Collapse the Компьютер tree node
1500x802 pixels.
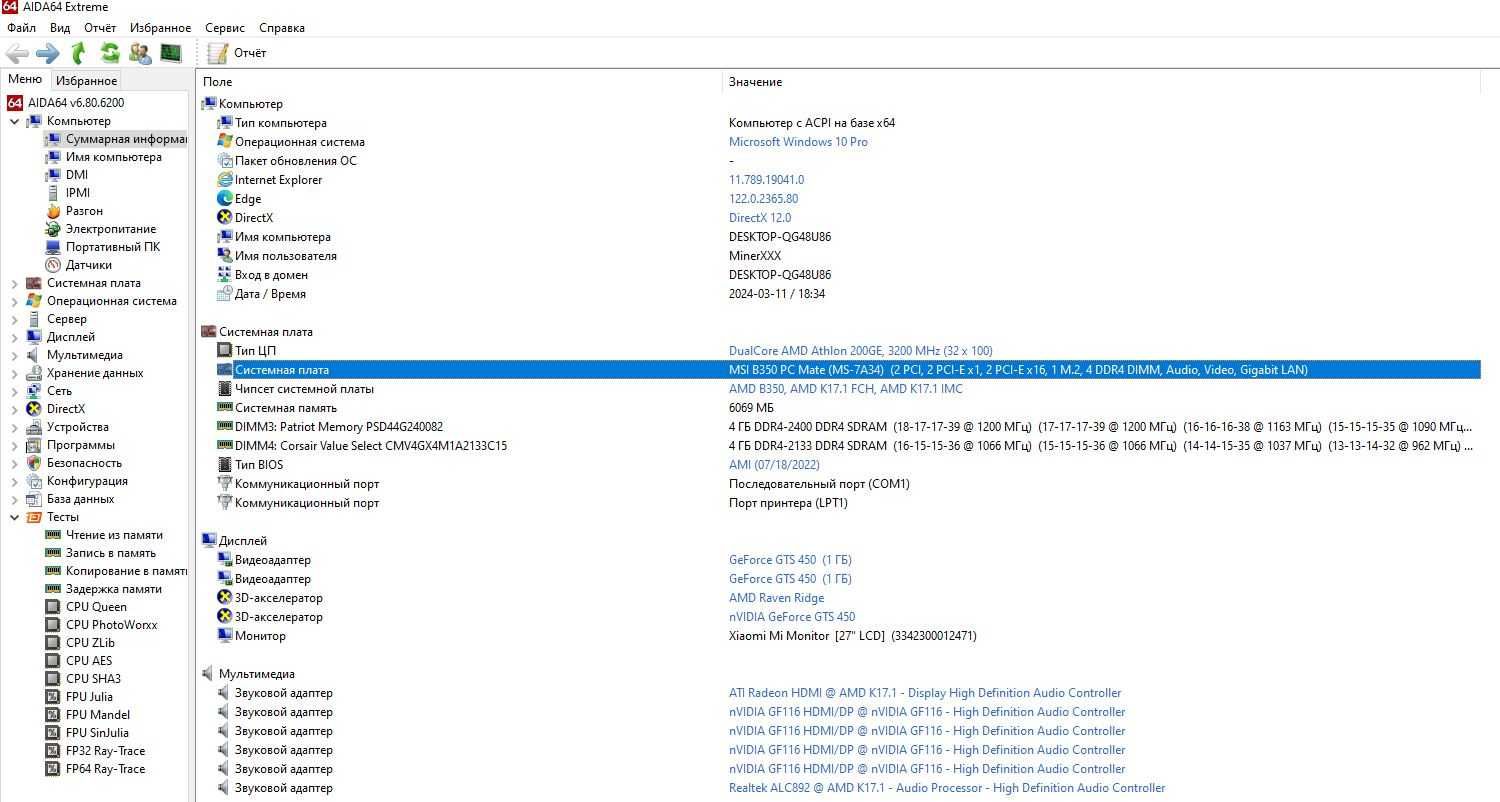click(x=14, y=121)
